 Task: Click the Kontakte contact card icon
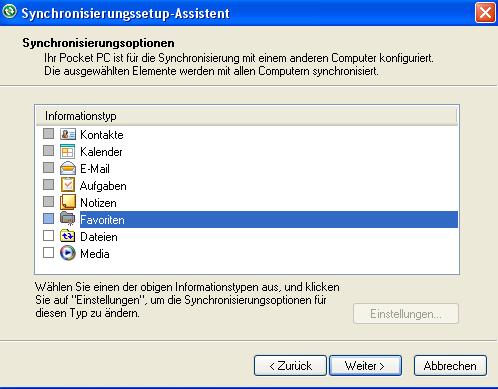pos(68,134)
